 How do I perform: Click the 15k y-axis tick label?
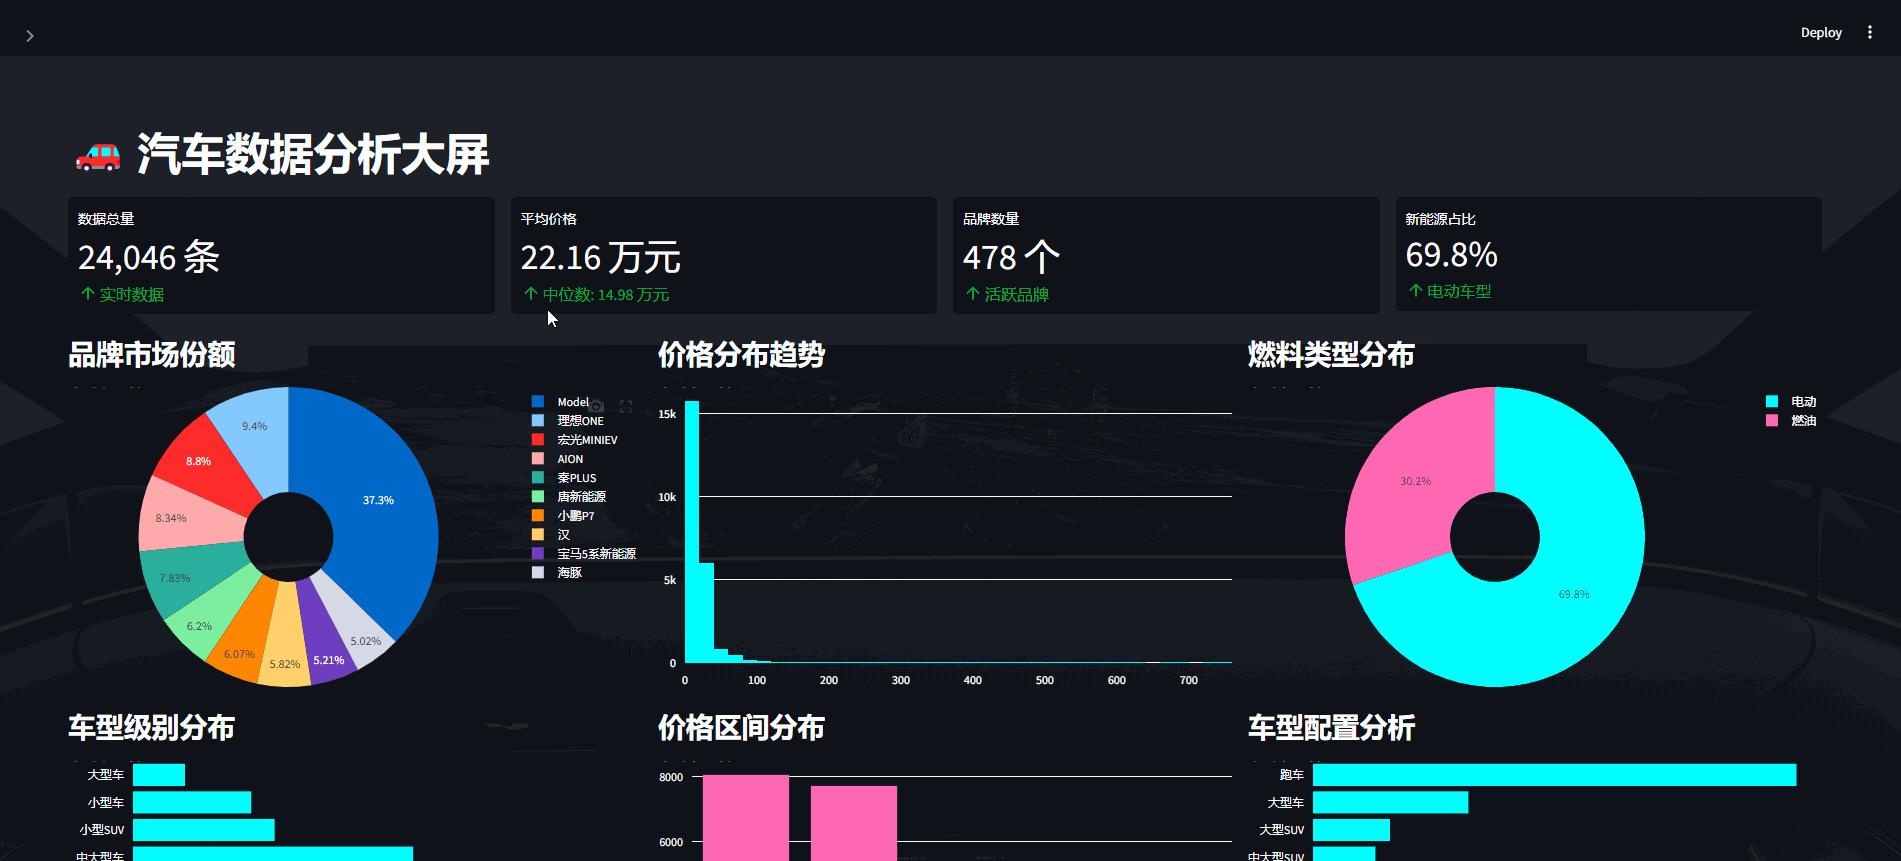[x=667, y=414]
